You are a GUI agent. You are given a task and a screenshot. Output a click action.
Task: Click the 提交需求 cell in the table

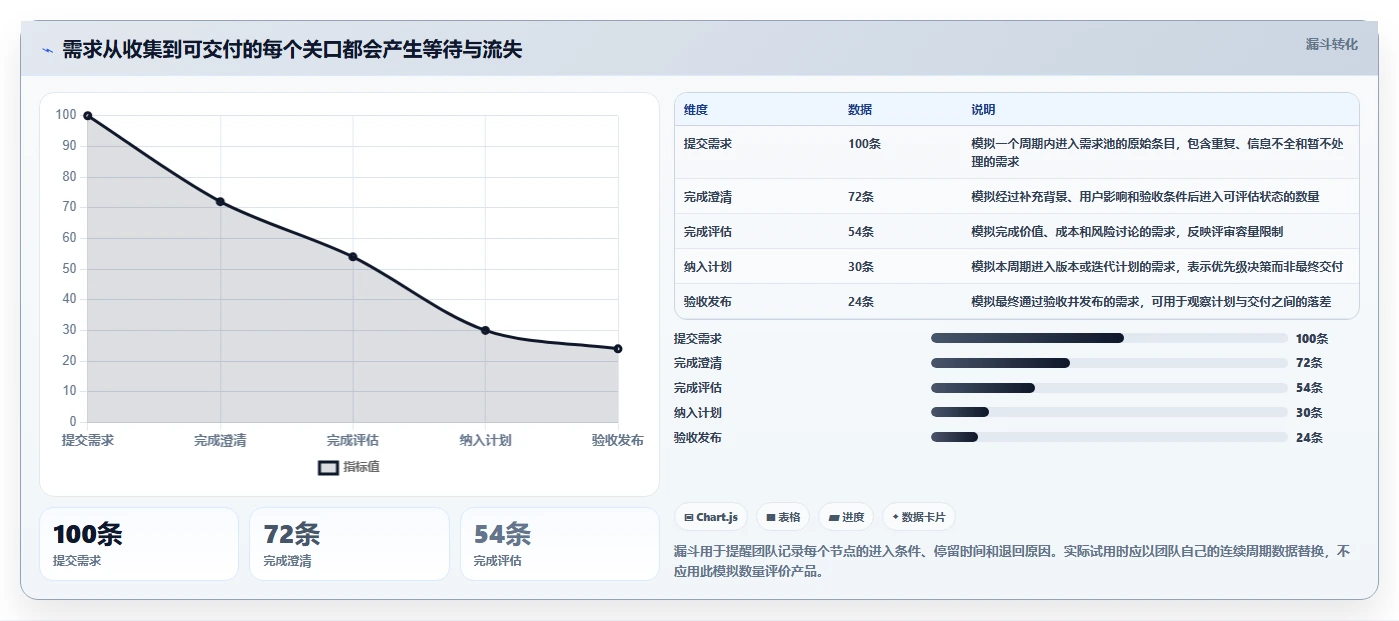click(x=708, y=144)
